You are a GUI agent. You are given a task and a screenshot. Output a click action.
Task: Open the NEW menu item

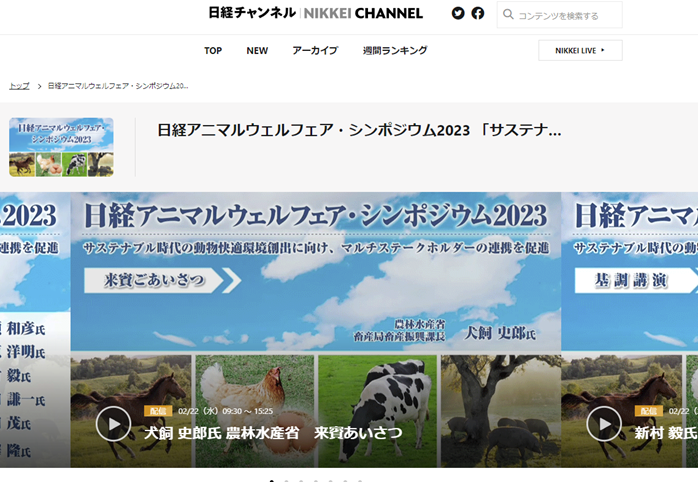coord(257,51)
